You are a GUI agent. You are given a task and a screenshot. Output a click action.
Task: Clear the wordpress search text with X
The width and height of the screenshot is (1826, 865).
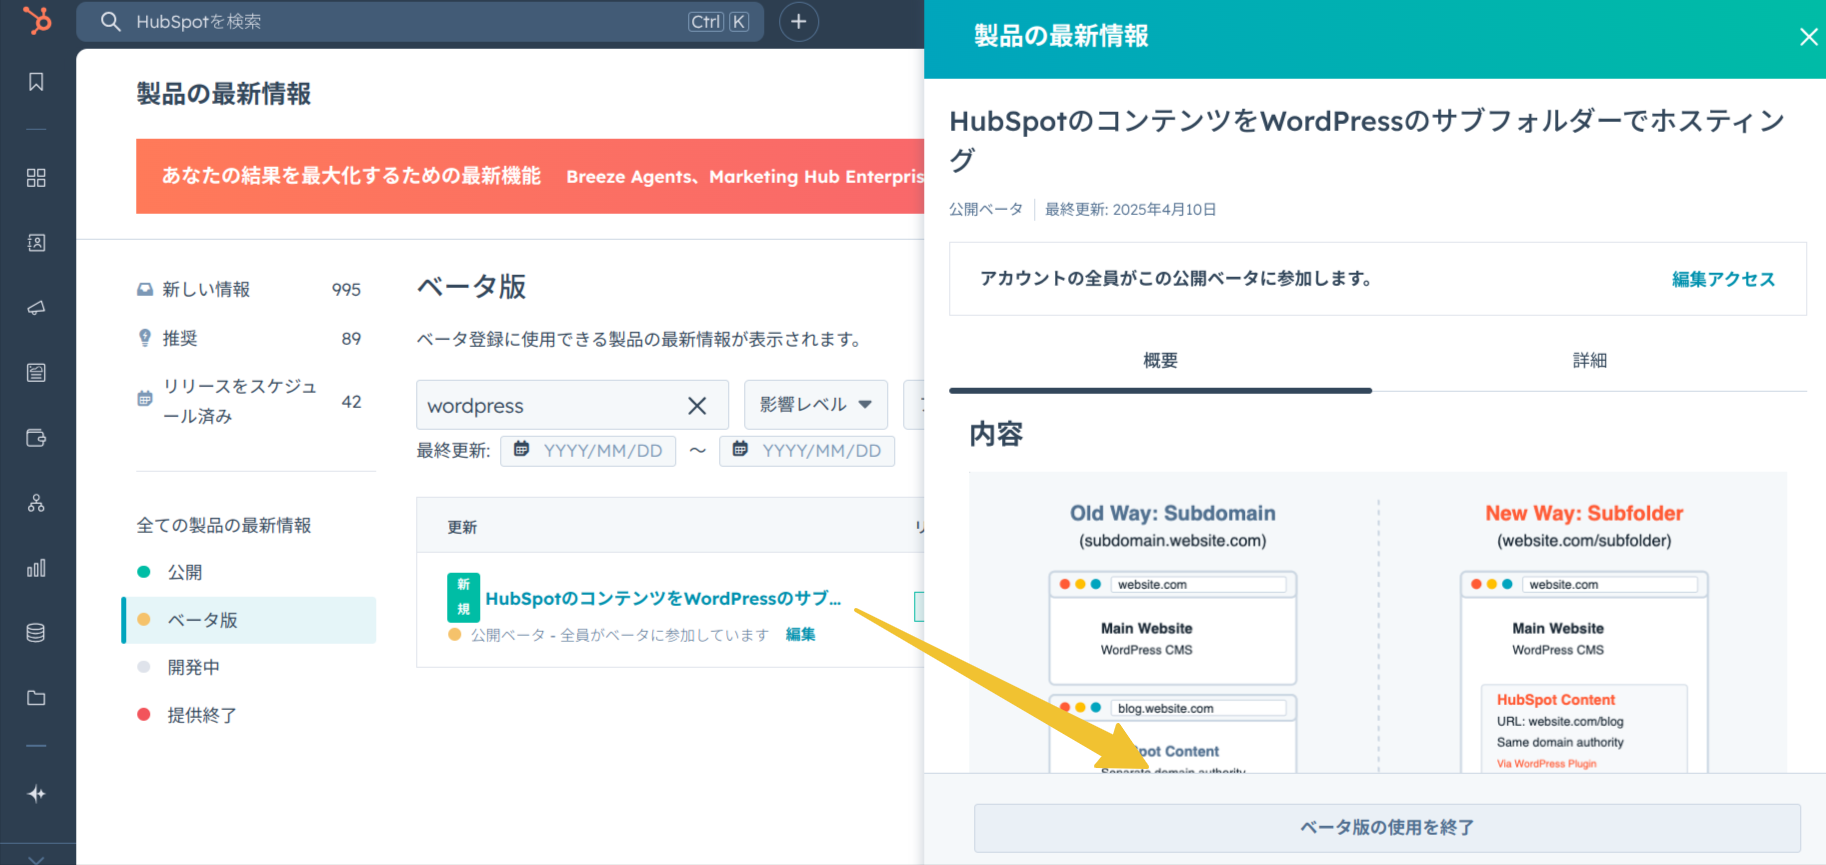[x=697, y=406]
